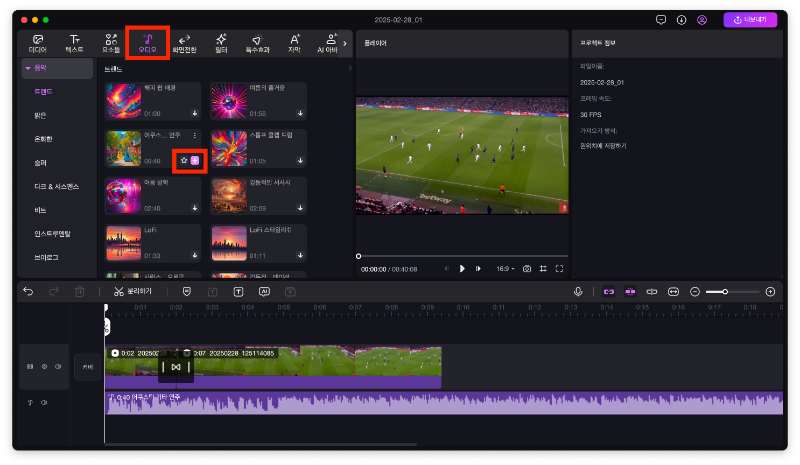The height and width of the screenshot is (465, 800).
Task: Click the microphone voiceover record icon
Action: (x=578, y=291)
